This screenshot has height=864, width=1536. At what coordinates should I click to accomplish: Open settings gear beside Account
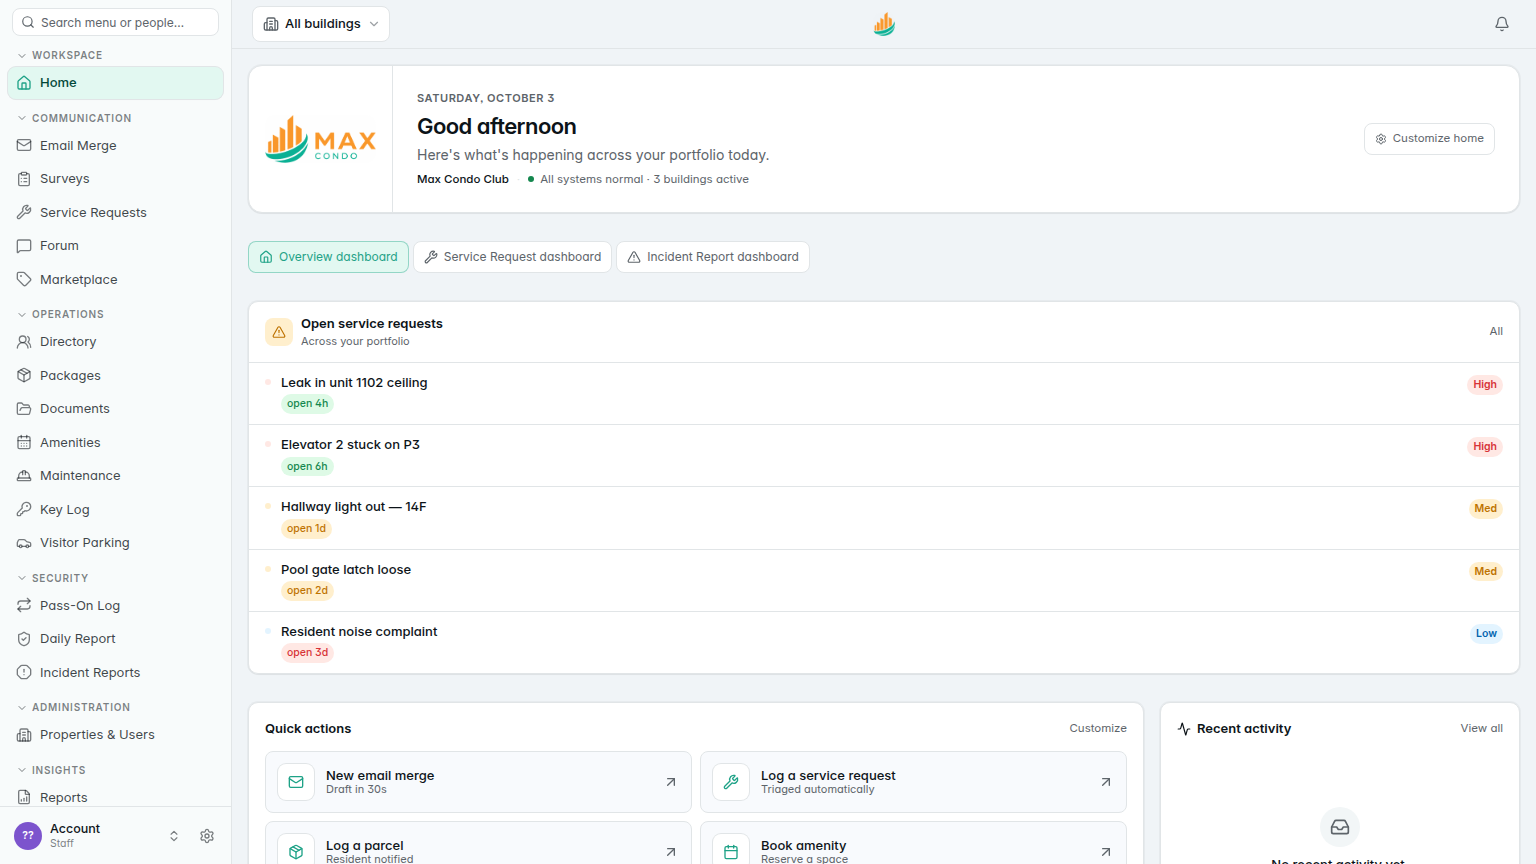click(207, 836)
